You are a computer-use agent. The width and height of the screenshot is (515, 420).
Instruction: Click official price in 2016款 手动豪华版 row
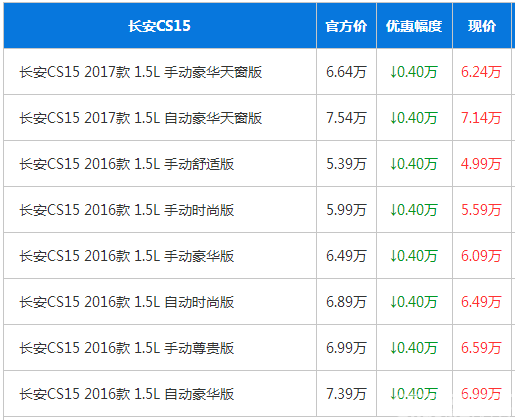point(346,256)
